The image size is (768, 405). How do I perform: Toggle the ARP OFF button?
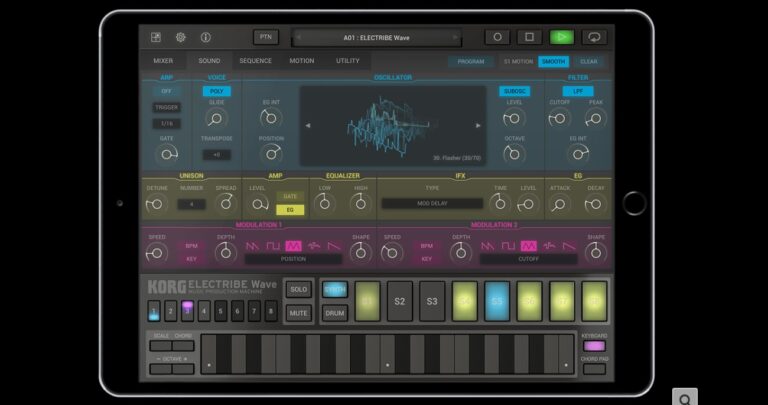tap(167, 91)
